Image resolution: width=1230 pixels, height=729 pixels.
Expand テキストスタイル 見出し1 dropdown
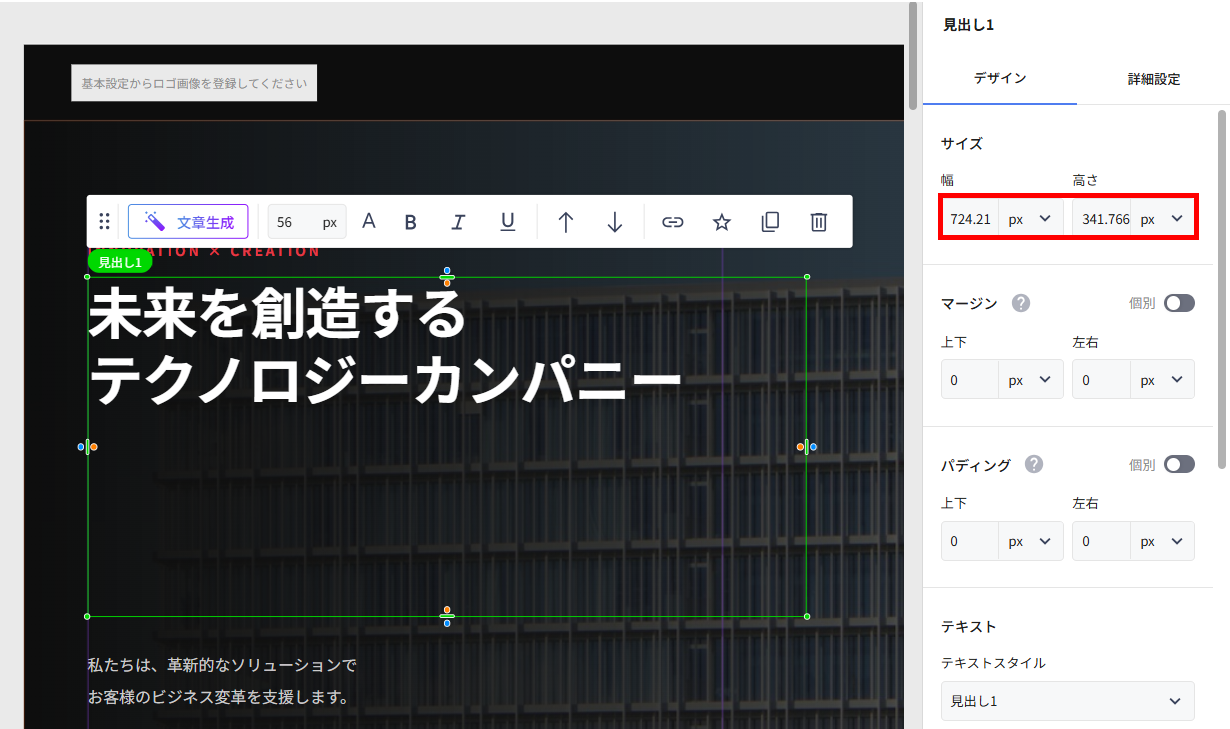[x=1067, y=701]
